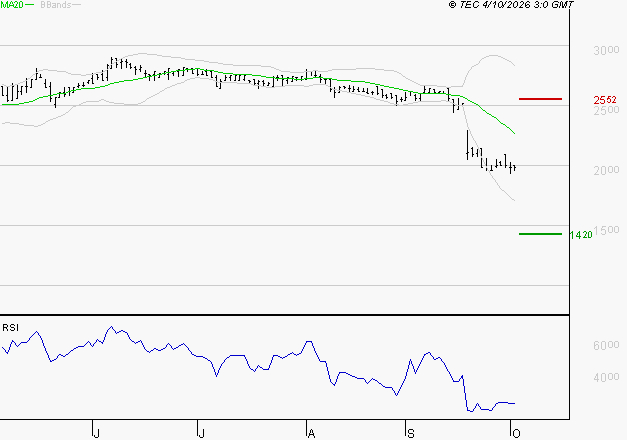Click the BBands legend label
This screenshot has width=627, height=440.
56,5
